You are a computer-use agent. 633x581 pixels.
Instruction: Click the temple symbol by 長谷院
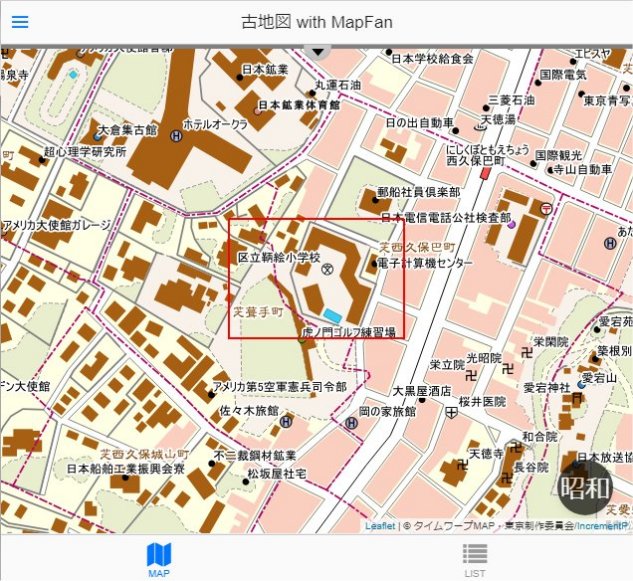[506, 479]
